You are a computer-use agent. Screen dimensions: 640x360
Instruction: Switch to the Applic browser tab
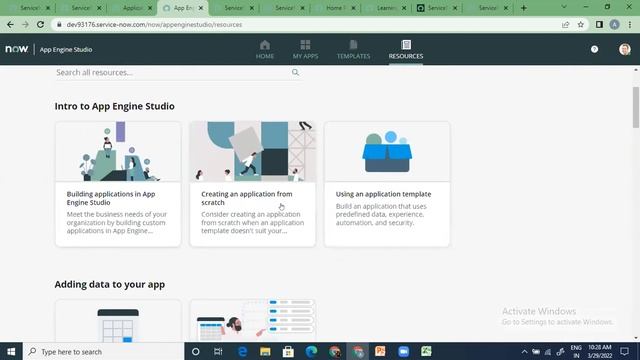[132, 8]
